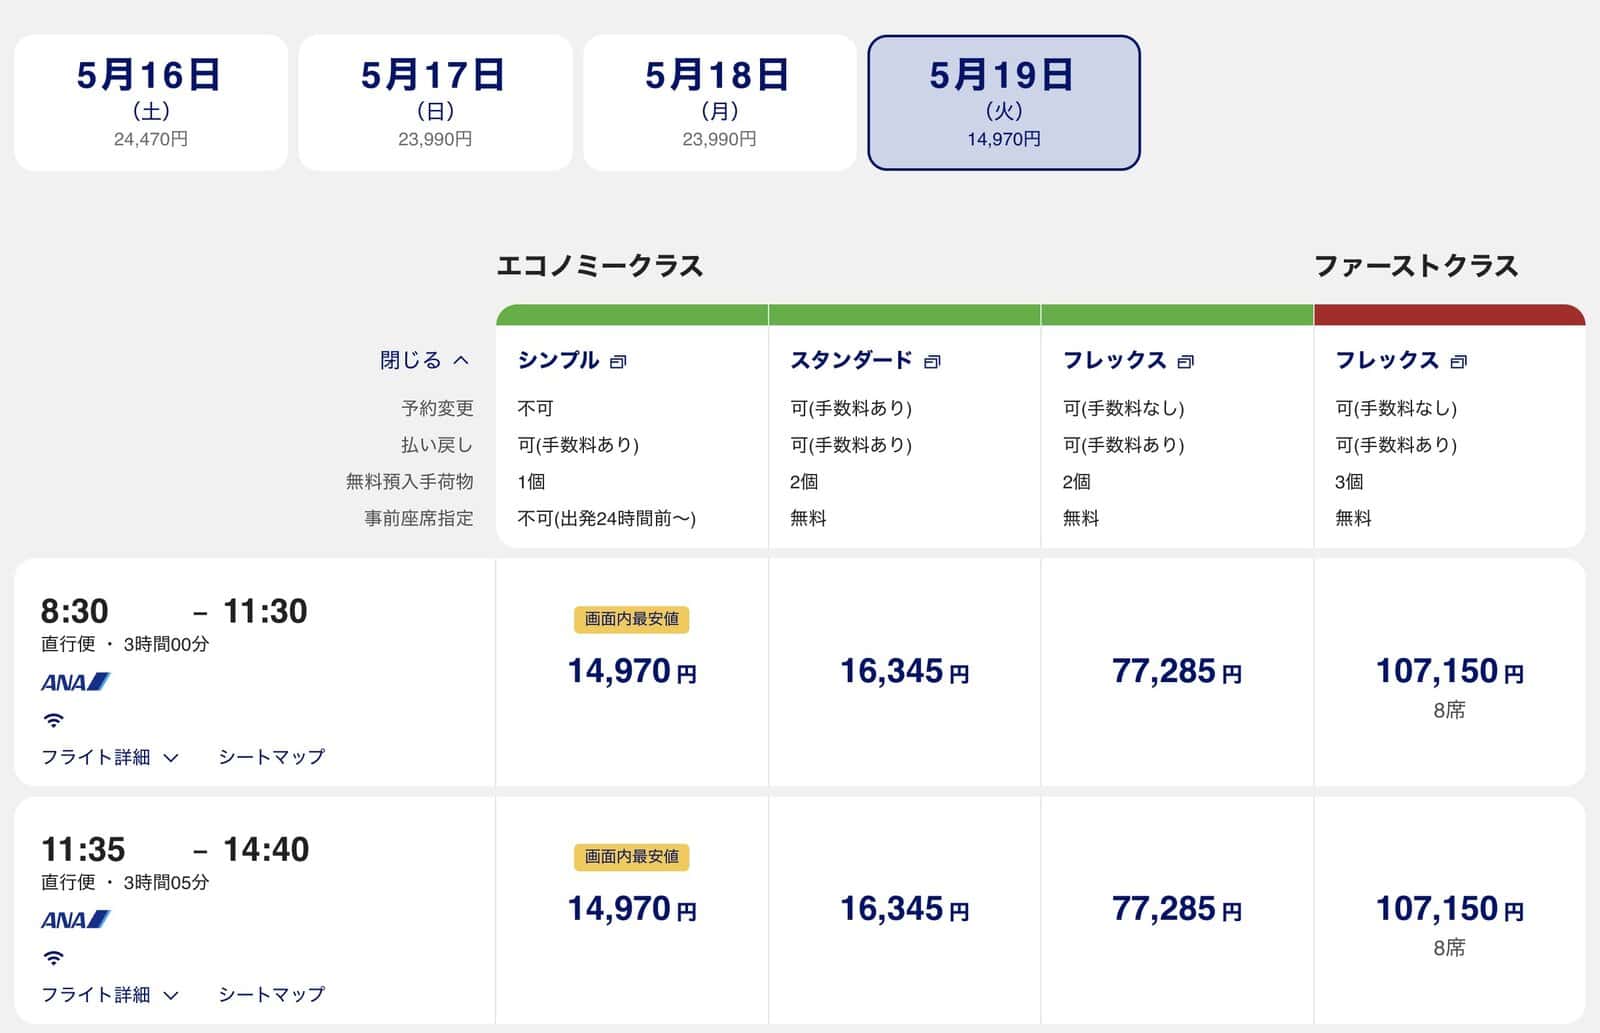Viewport: 1600px width, 1033px height.
Task: Click the ファーストクラス heading
Action: click(x=1416, y=266)
